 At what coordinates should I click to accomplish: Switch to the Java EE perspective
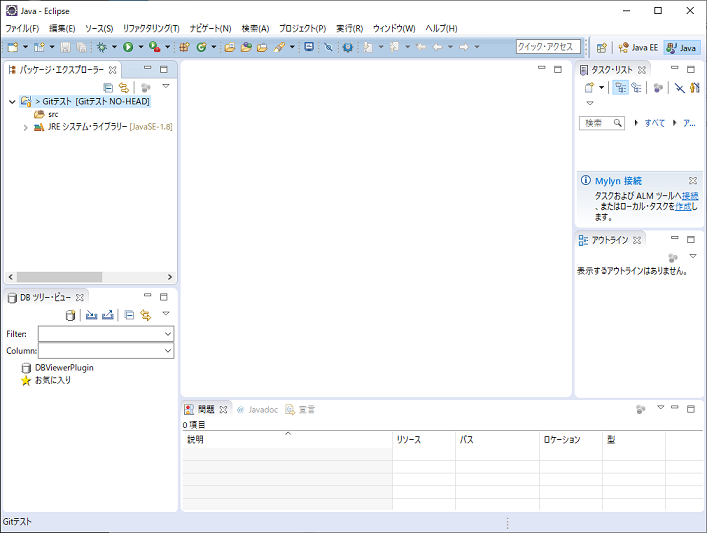pyautogui.click(x=638, y=47)
